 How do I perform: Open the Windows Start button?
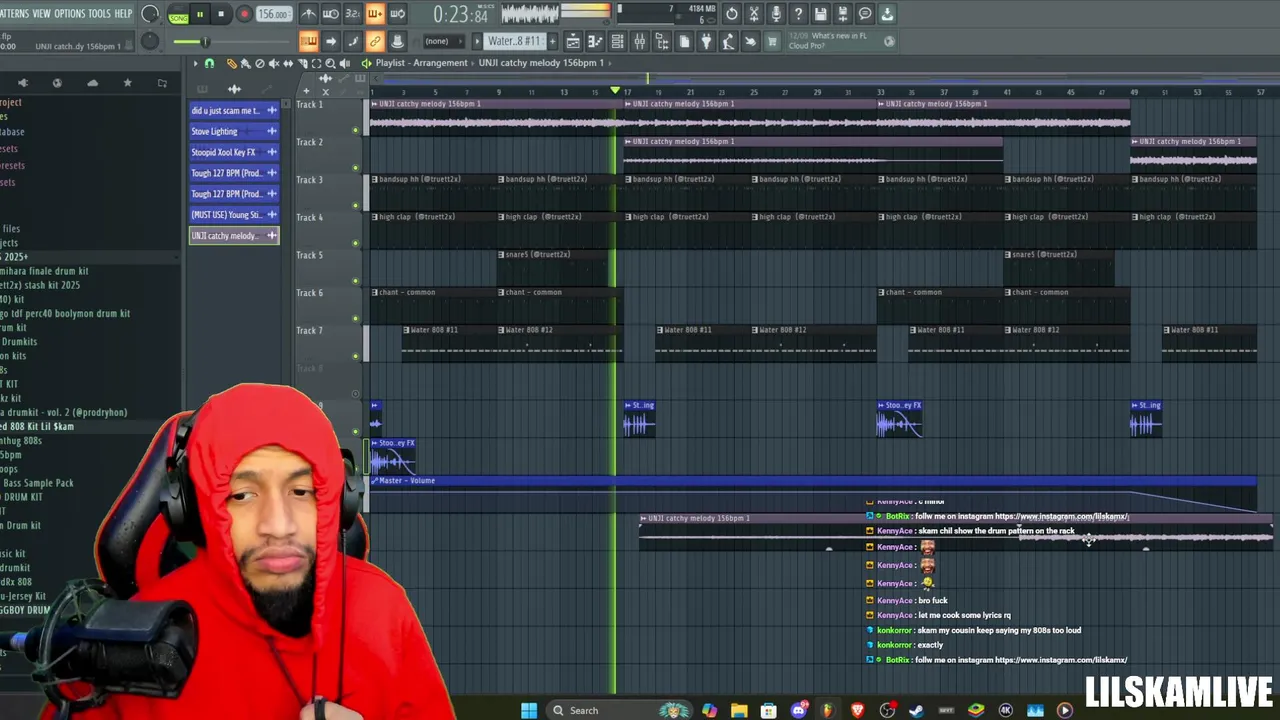coord(529,710)
